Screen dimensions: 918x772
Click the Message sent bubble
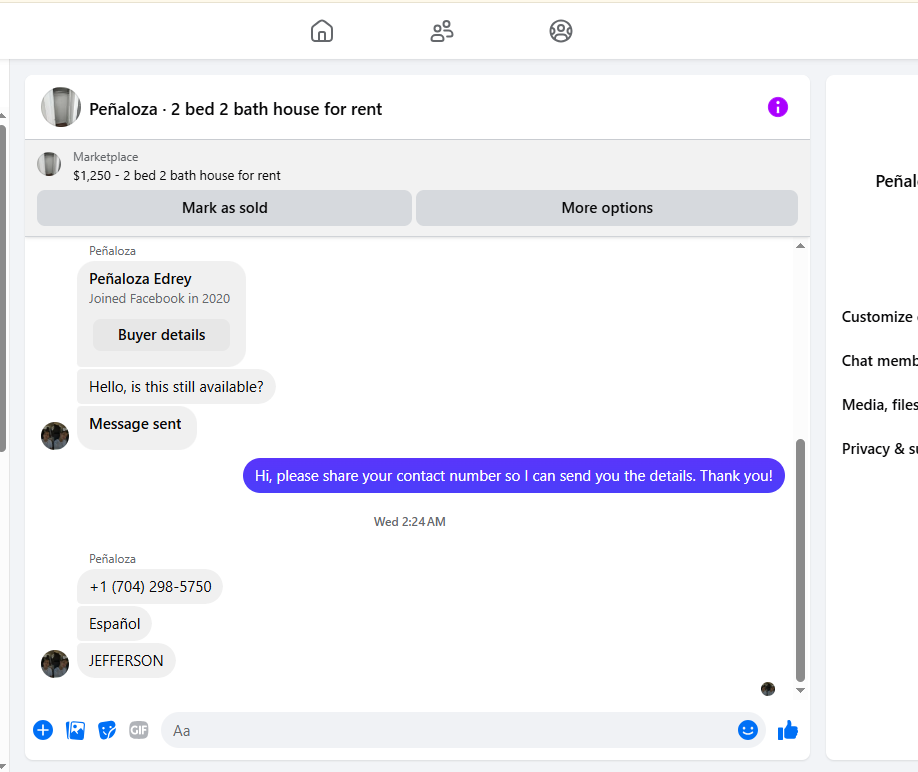(136, 428)
